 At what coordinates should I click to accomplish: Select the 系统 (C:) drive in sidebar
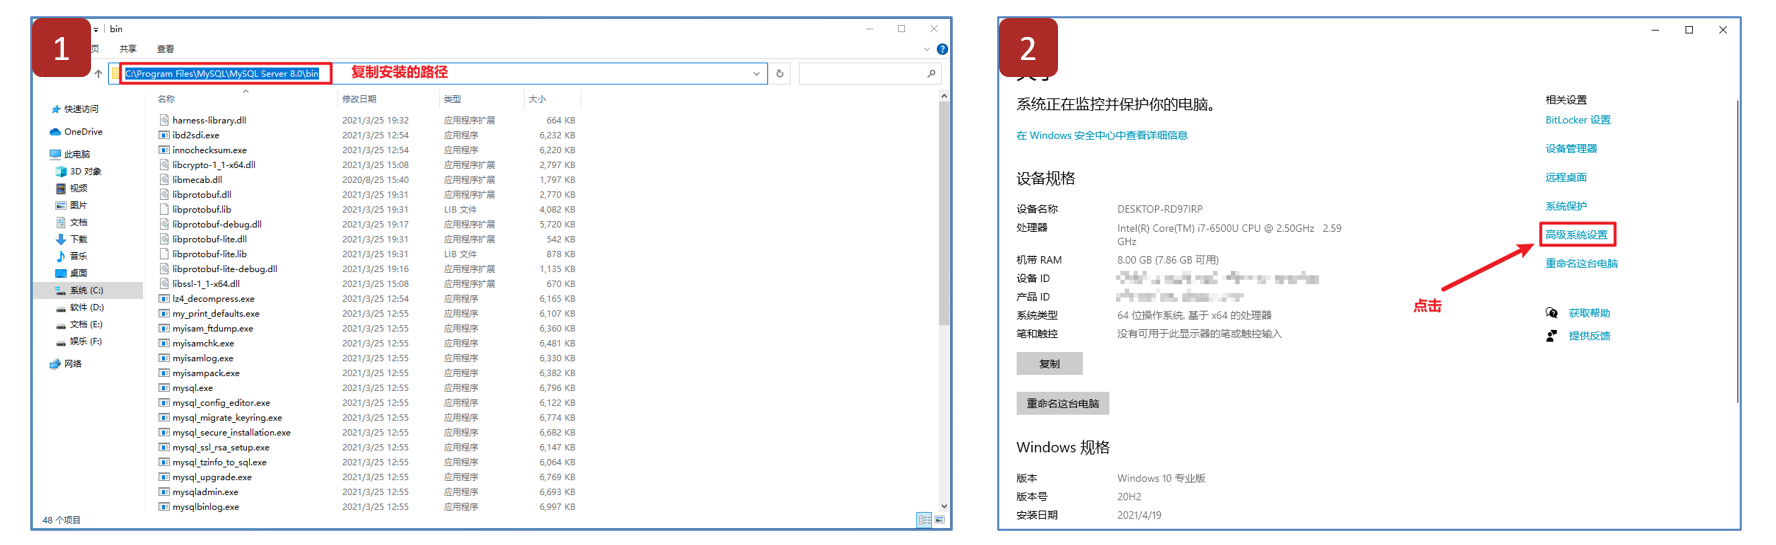pyautogui.click(x=86, y=290)
